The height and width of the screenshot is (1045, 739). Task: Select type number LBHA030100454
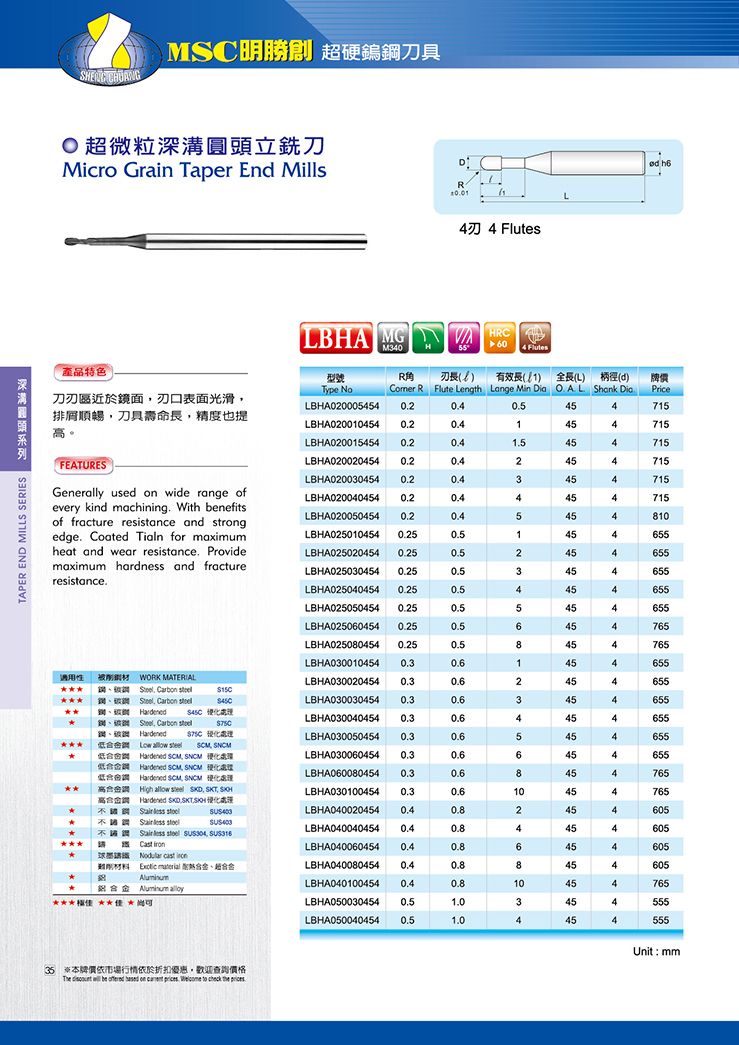pyautogui.click(x=342, y=792)
